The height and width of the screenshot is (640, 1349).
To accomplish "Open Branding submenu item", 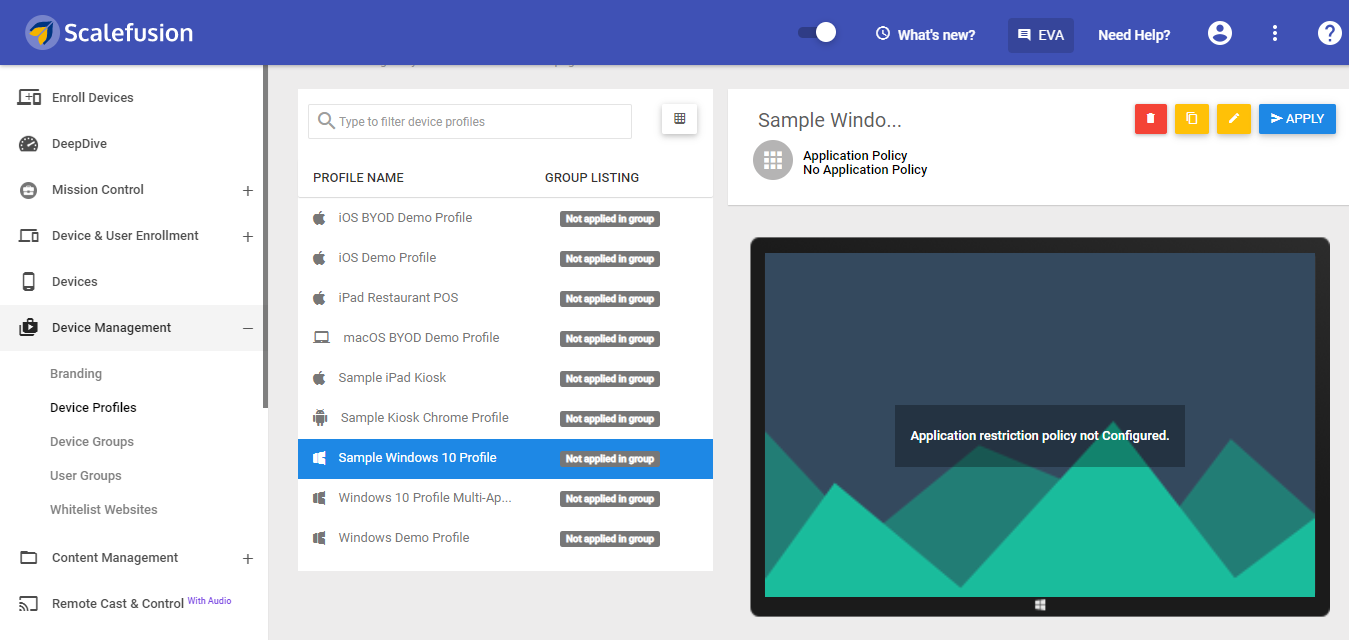I will pyautogui.click(x=76, y=373).
